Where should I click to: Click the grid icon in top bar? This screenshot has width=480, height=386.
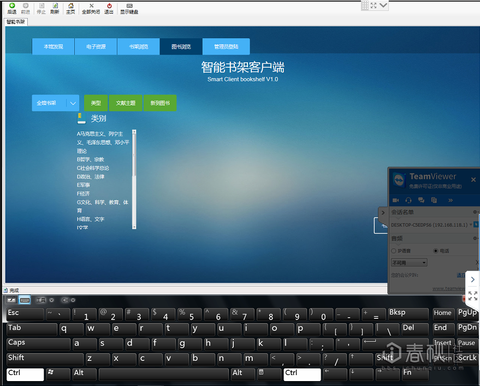(365, 5)
